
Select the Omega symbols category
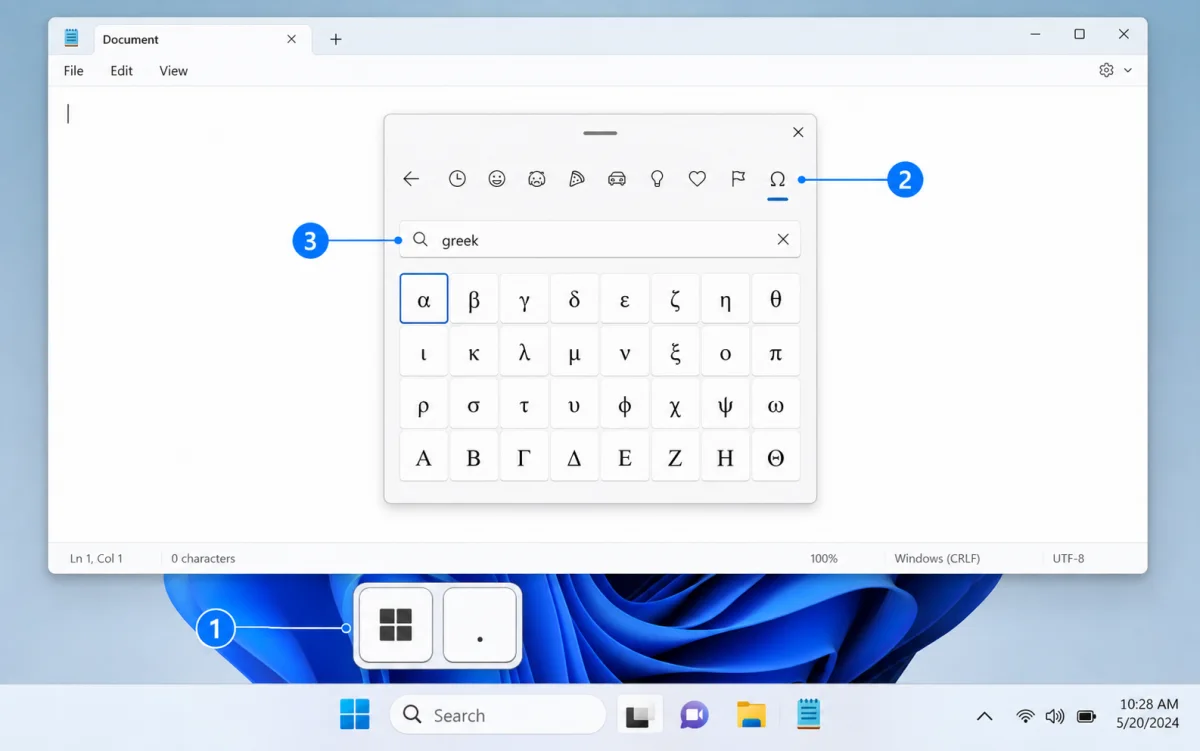(x=777, y=179)
